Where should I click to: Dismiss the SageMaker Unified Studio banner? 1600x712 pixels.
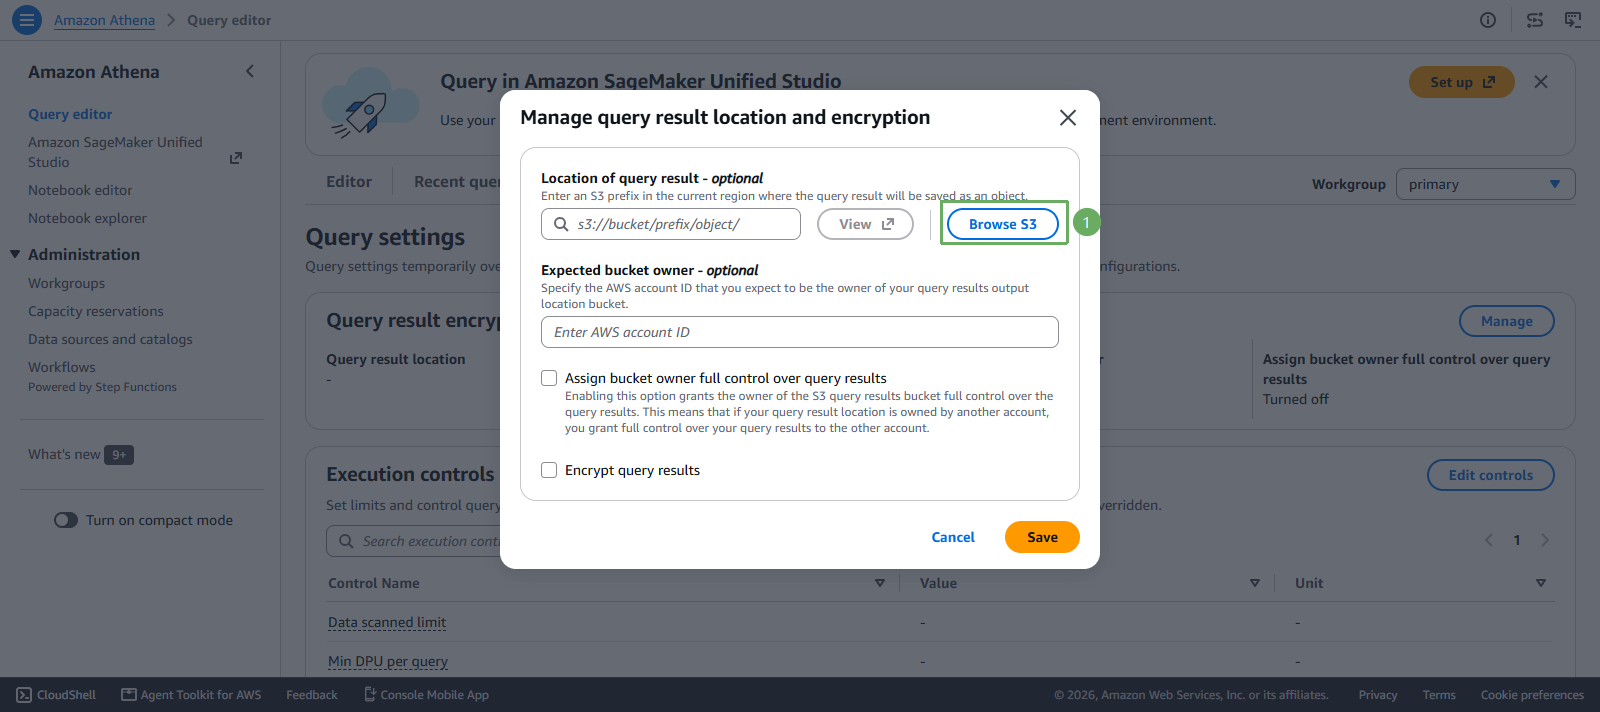[x=1541, y=82]
